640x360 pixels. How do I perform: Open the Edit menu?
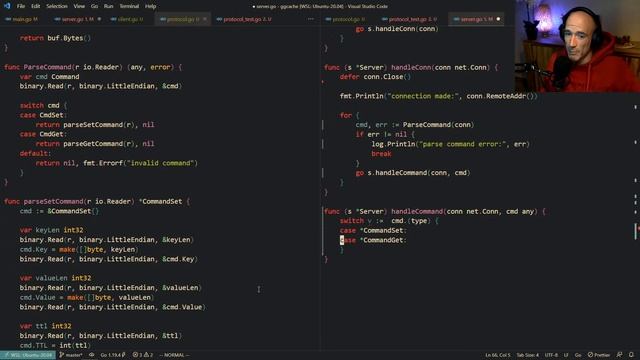click(x=36, y=6)
